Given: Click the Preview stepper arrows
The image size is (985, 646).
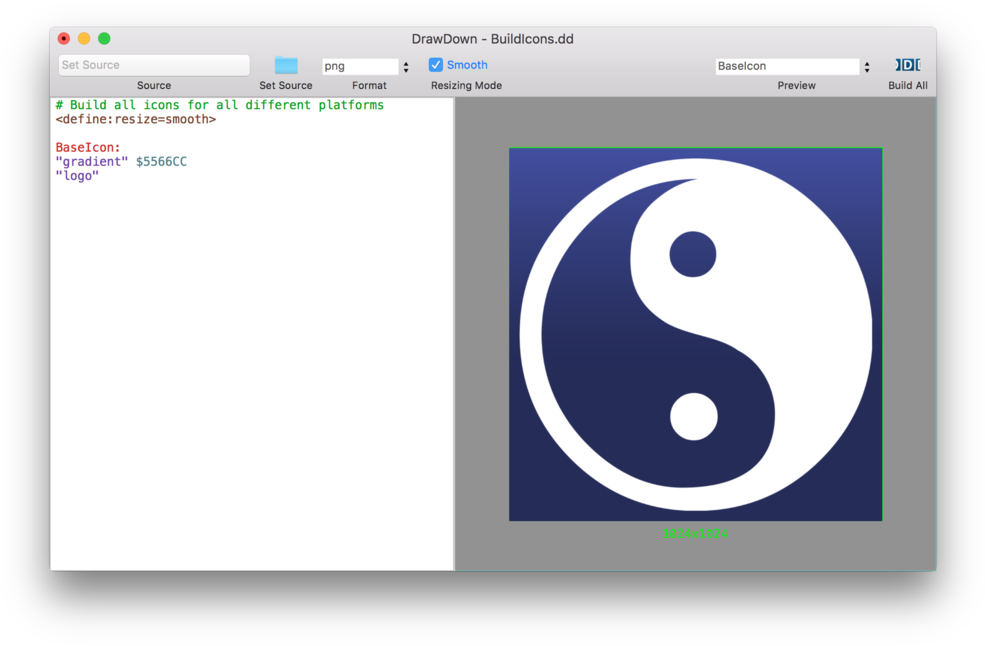Looking at the screenshot, I should coord(866,66).
